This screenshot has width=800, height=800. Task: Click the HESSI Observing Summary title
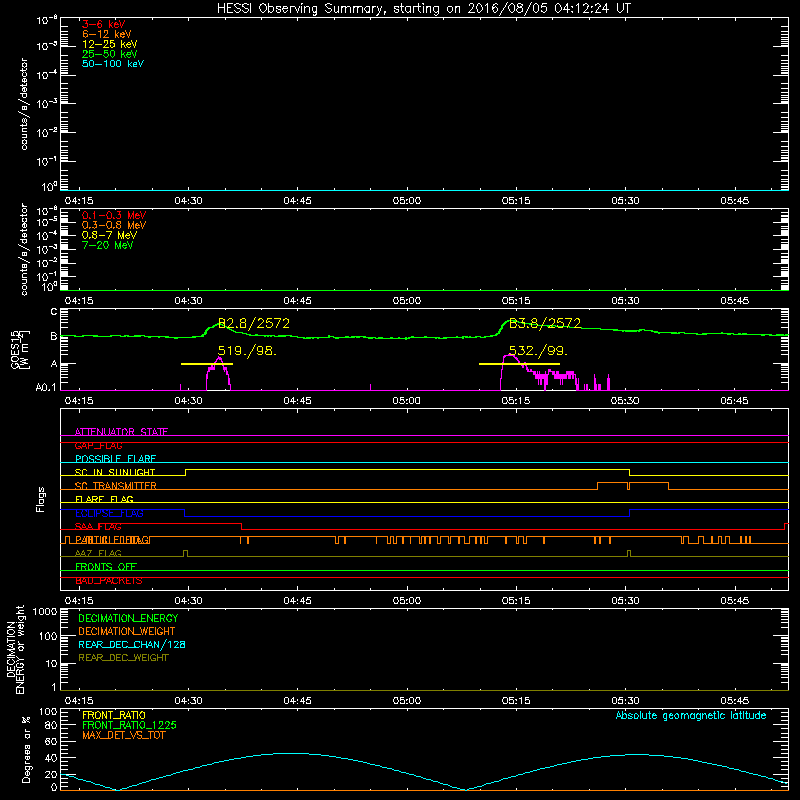pos(424,8)
